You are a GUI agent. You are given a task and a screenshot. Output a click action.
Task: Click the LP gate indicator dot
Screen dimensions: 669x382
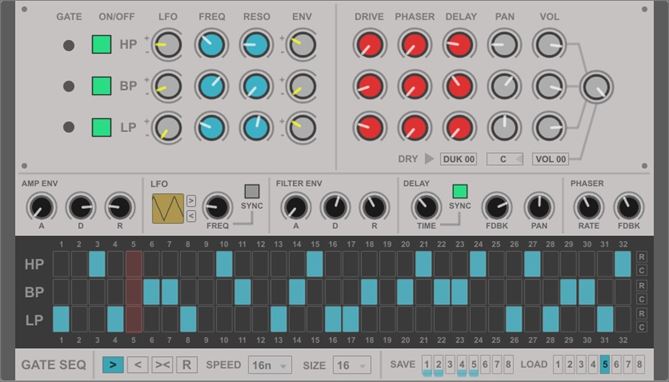(69, 127)
